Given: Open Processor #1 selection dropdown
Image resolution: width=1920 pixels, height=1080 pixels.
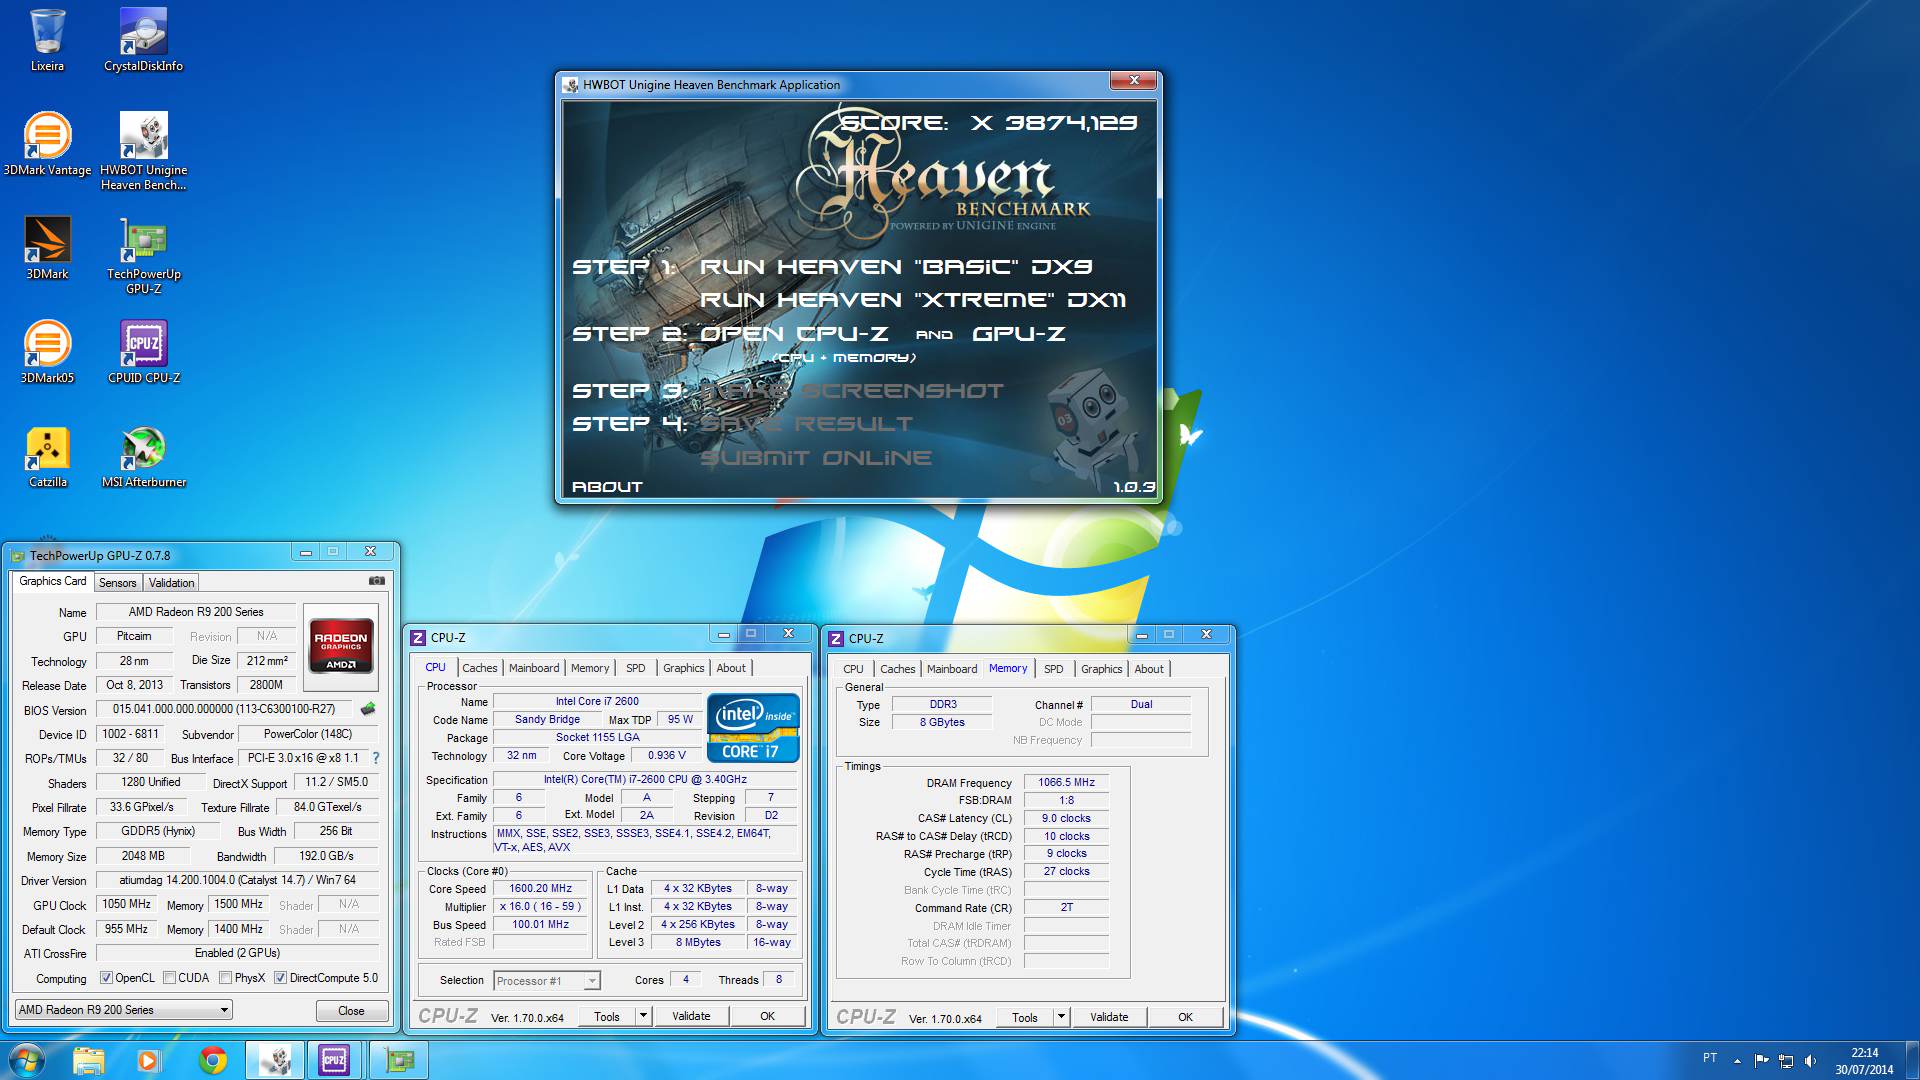Looking at the screenshot, I should coord(547,981).
